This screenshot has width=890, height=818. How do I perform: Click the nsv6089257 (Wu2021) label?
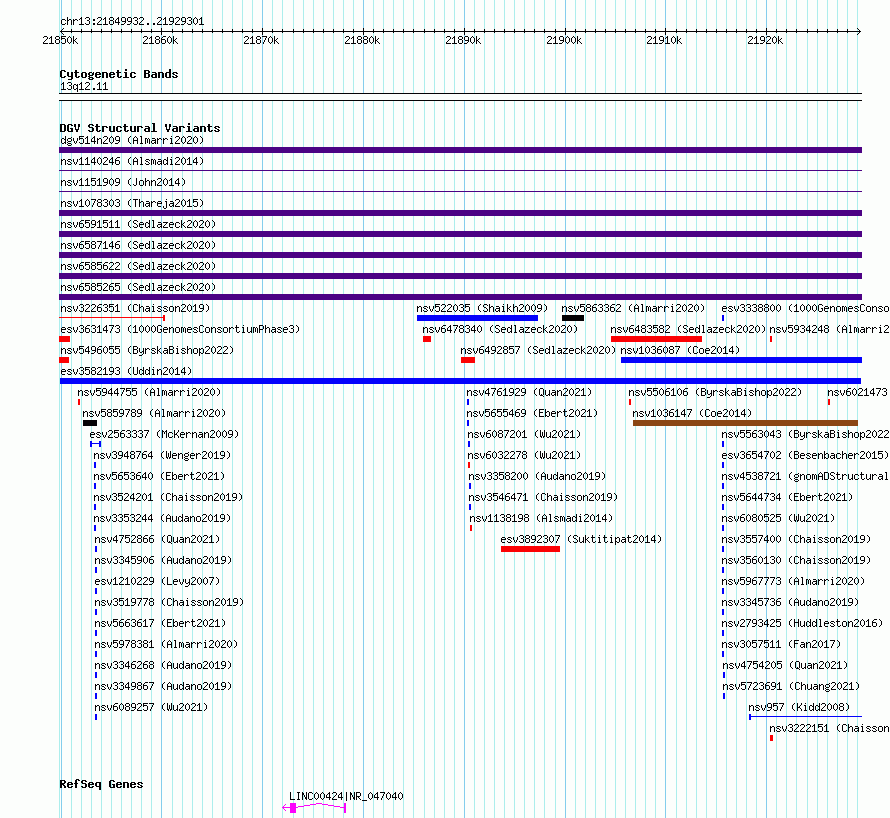[x=151, y=707]
